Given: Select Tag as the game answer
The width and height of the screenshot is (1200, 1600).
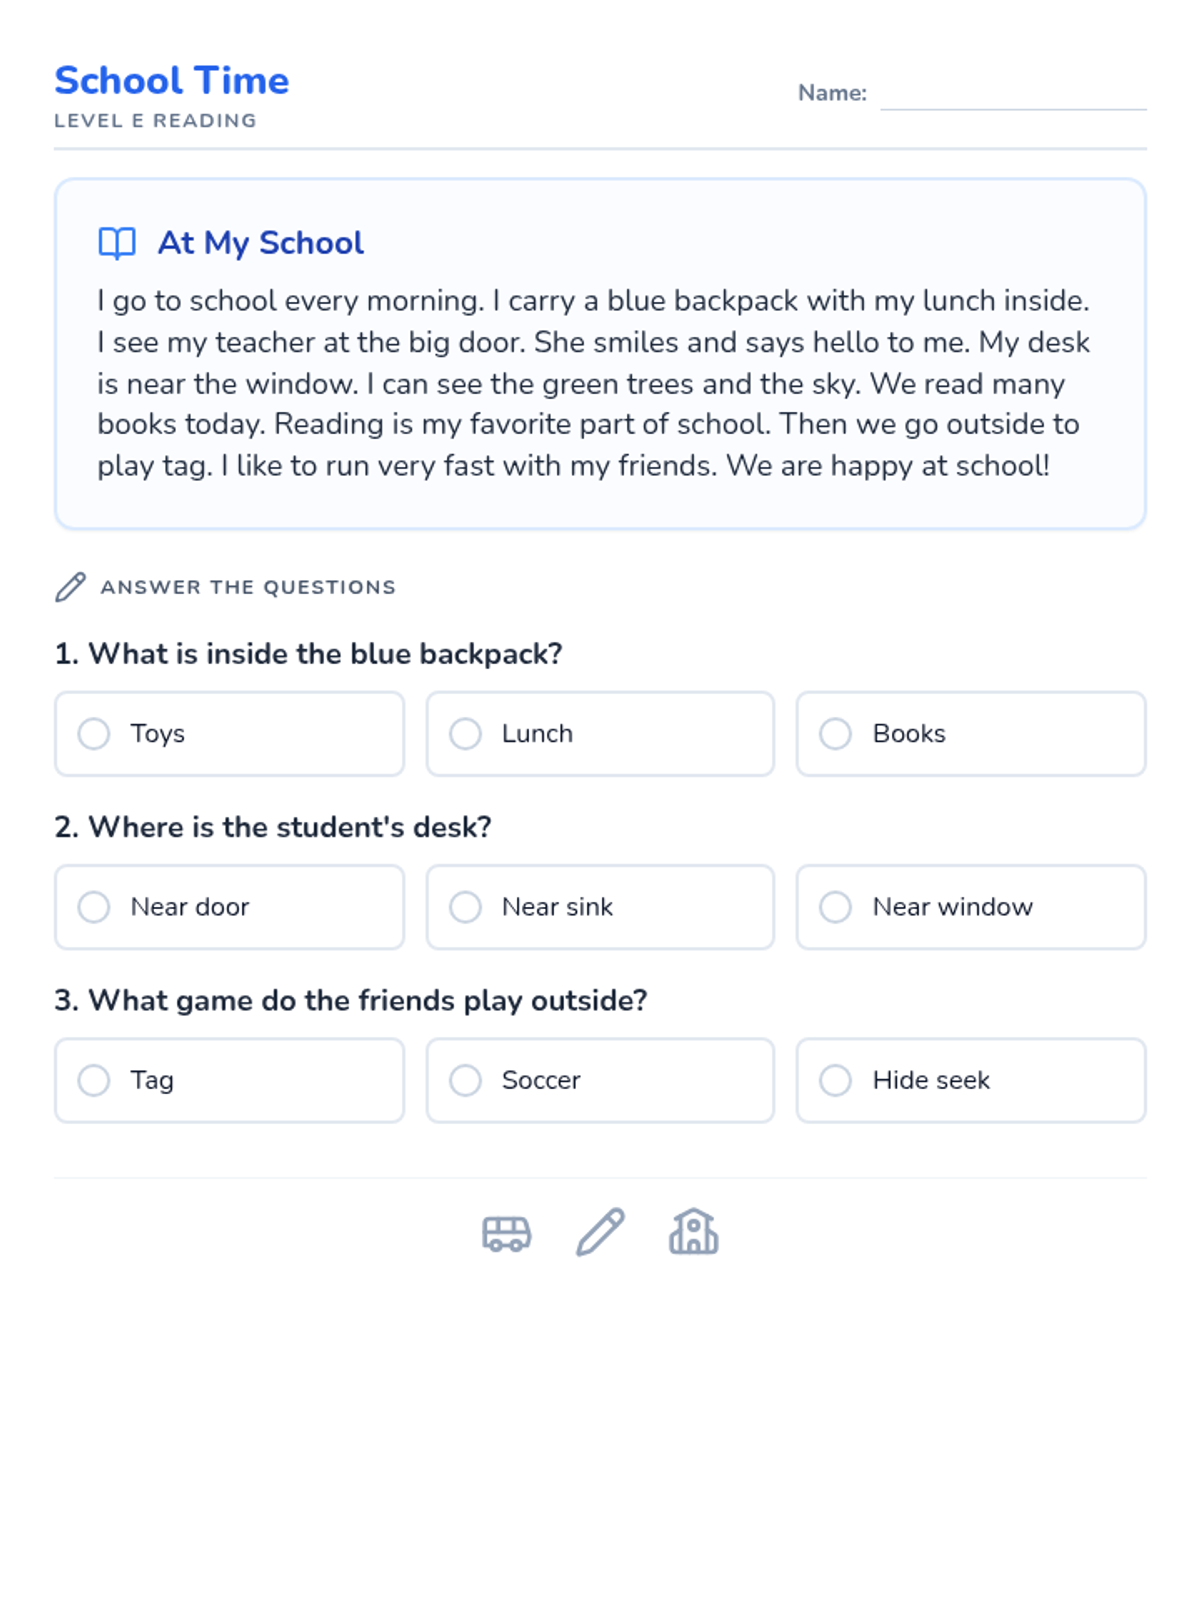Looking at the screenshot, I should 94,1080.
